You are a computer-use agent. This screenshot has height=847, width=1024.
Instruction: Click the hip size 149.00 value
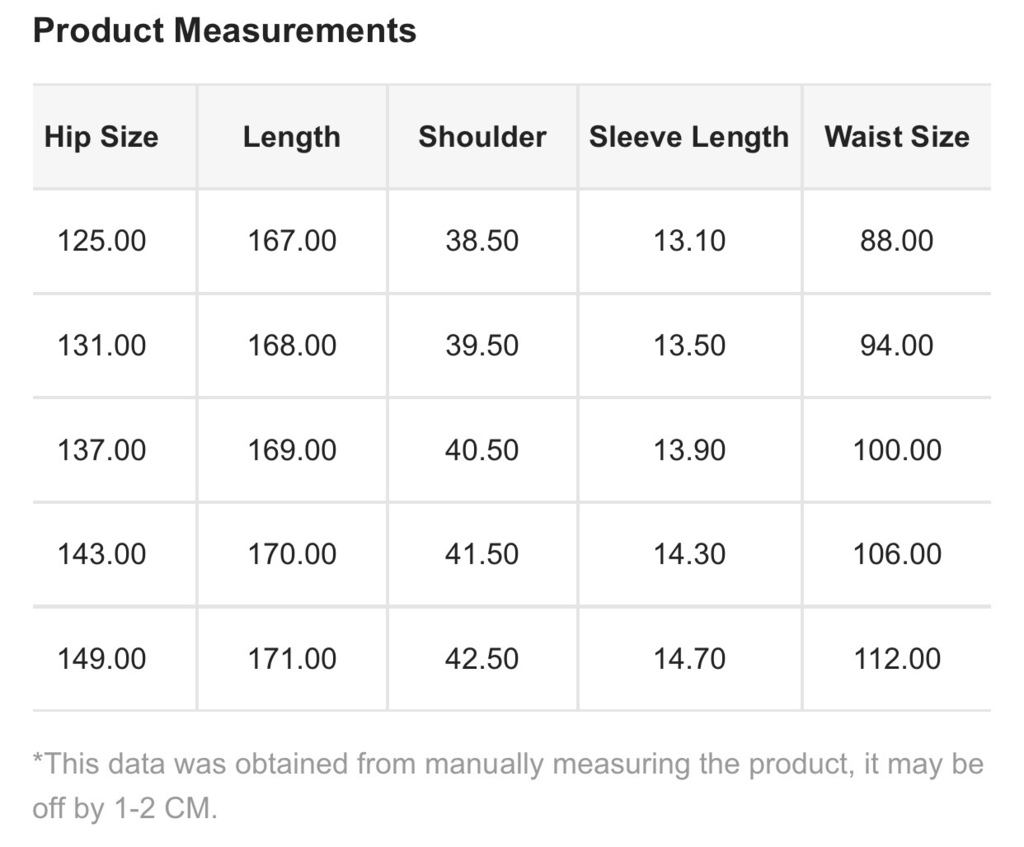point(102,659)
